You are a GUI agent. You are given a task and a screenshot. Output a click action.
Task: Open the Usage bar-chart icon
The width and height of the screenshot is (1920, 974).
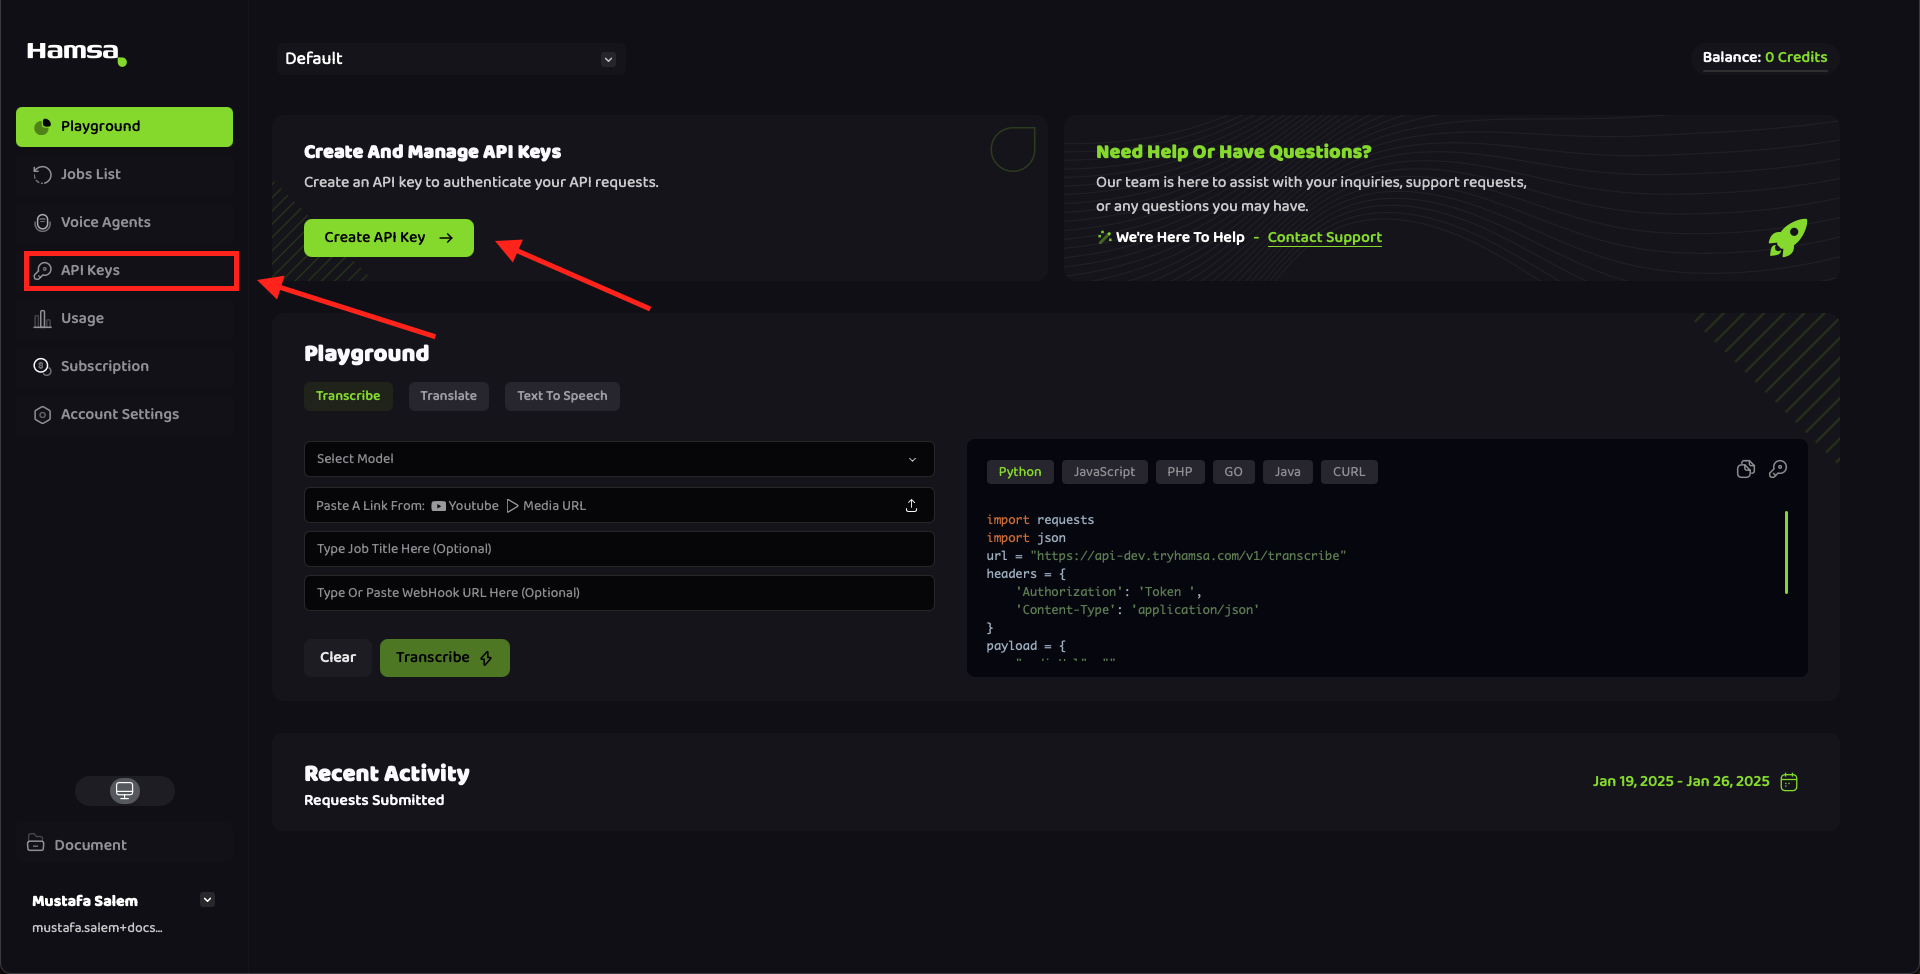click(x=41, y=317)
